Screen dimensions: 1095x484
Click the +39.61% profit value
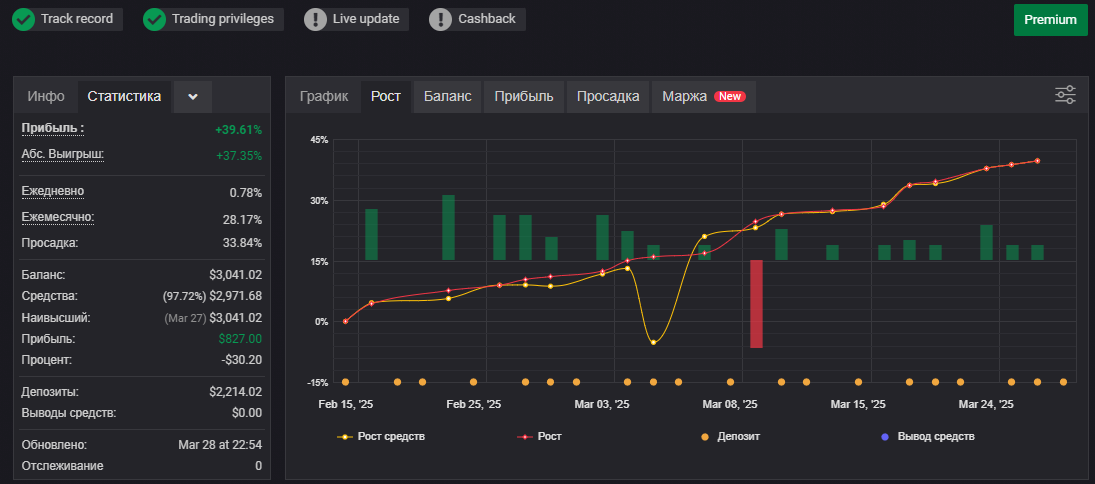239,129
